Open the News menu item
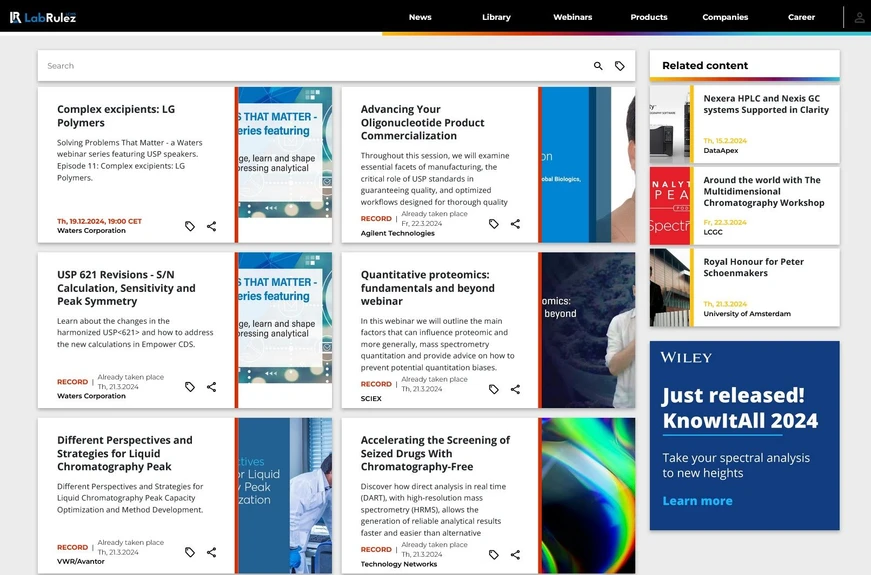 pyautogui.click(x=420, y=17)
